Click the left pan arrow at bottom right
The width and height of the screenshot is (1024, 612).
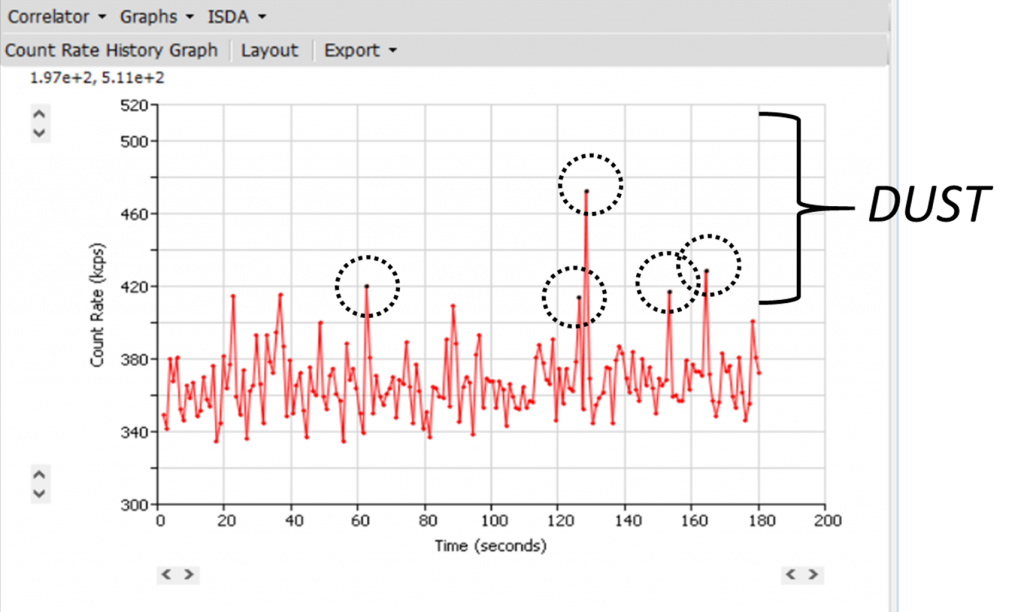[789, 574]
